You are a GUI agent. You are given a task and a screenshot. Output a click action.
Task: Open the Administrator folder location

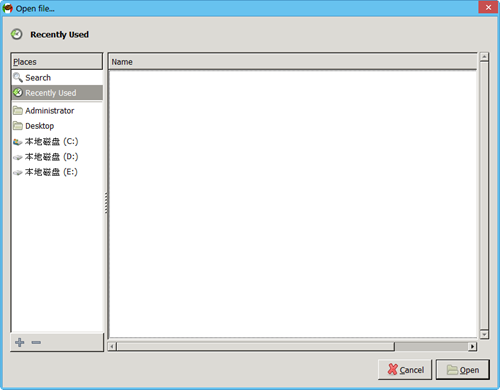click(x=57, y=110)
